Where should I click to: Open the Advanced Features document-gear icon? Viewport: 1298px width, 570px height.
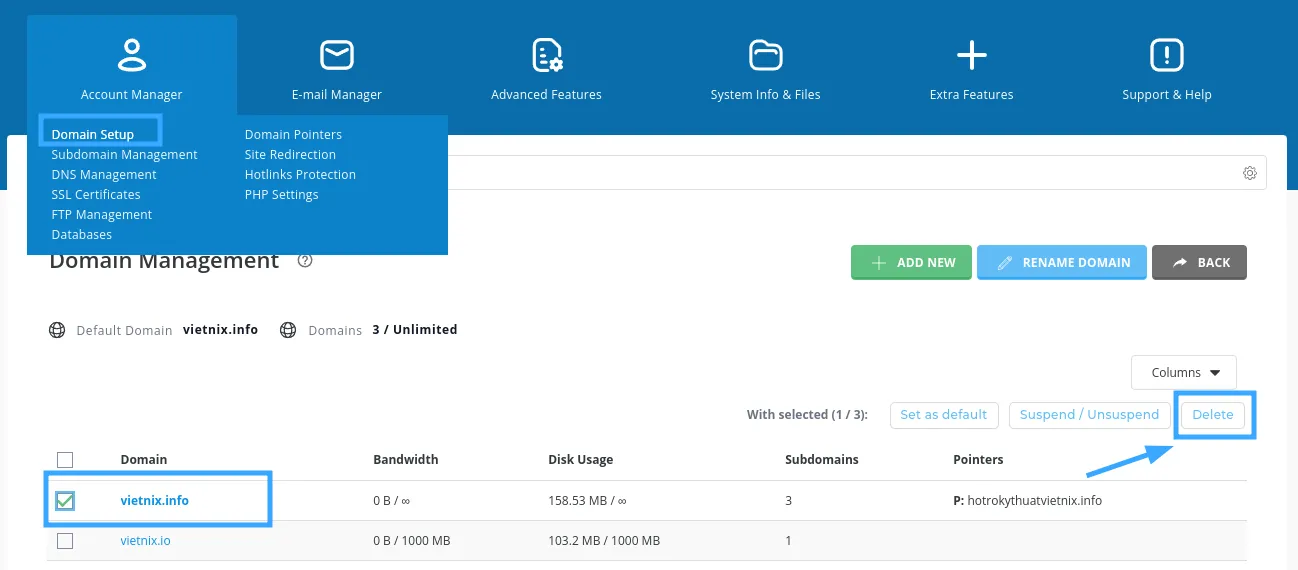[547, 55]
